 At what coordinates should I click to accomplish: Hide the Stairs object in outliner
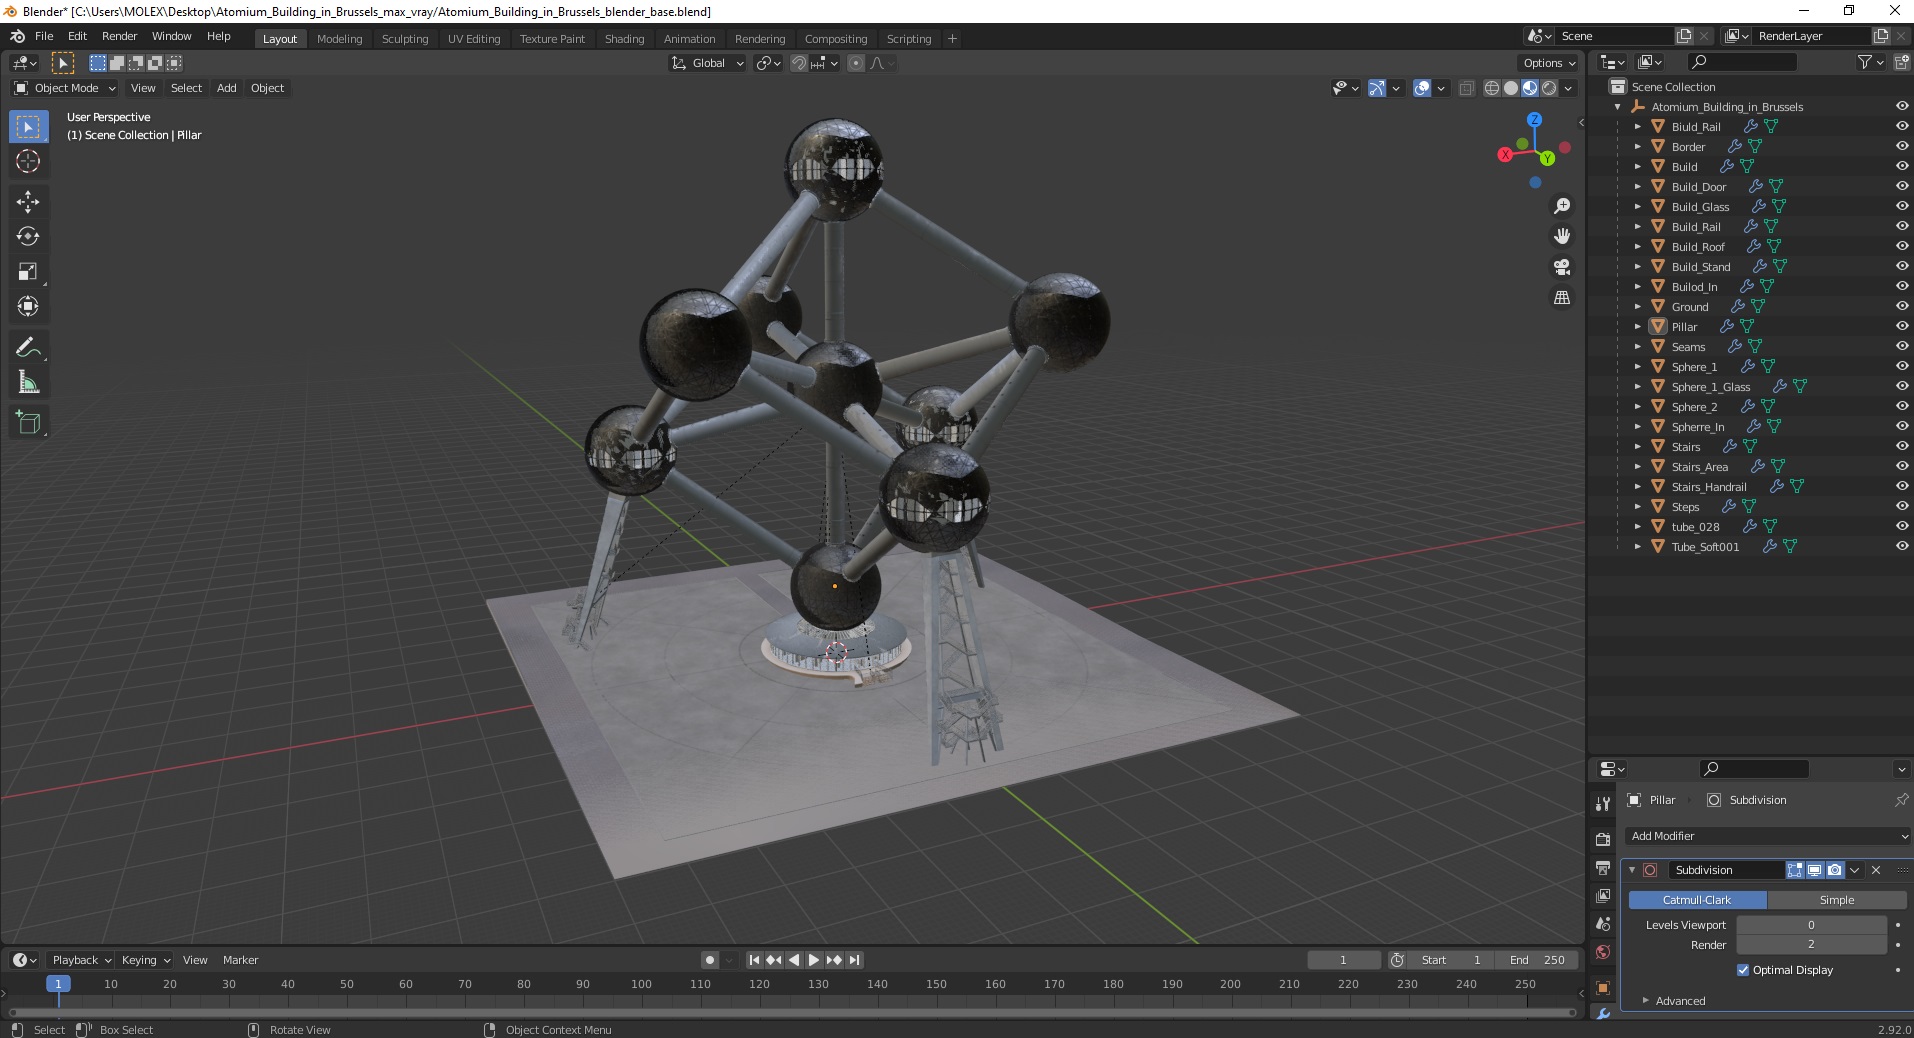(x=1902, y=446)
